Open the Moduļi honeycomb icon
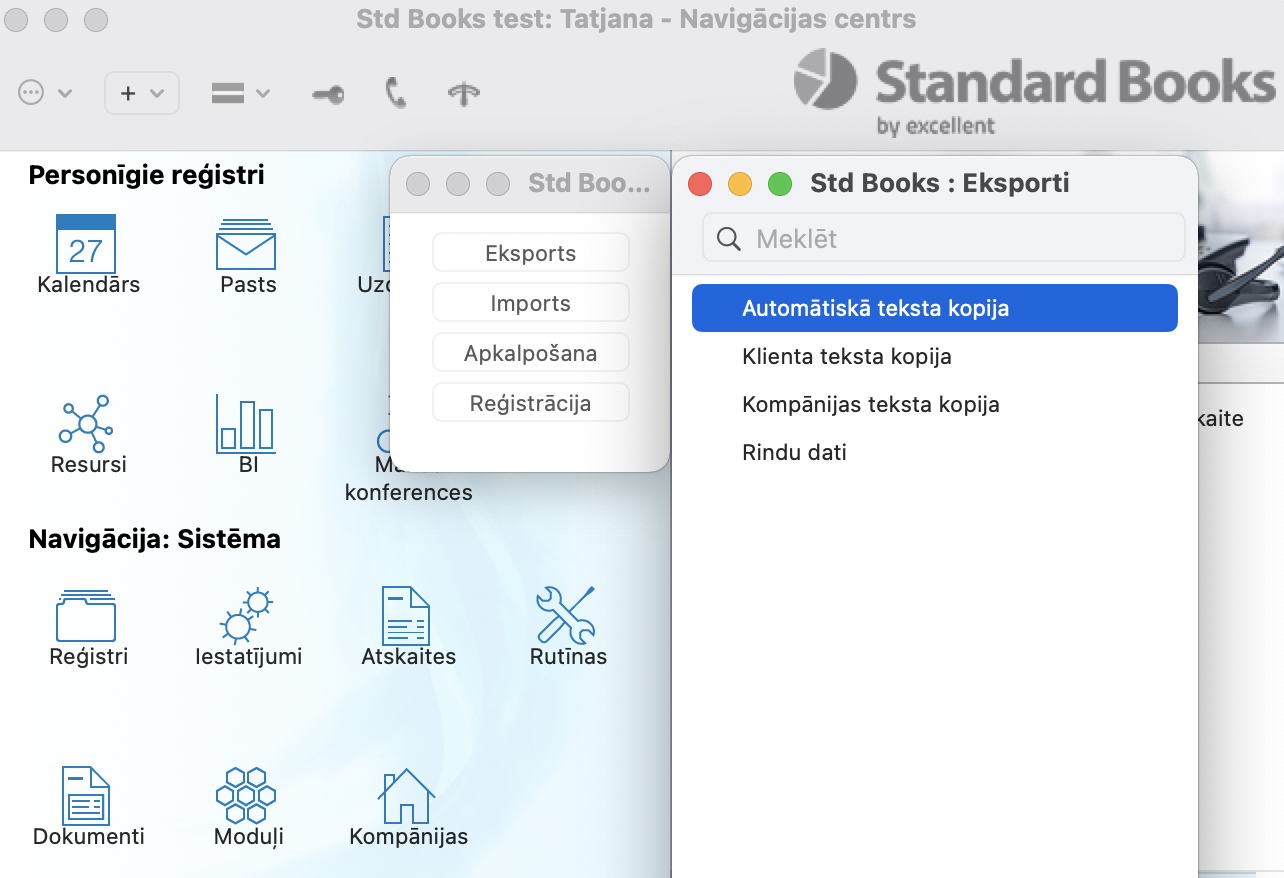 coord(247,796)
